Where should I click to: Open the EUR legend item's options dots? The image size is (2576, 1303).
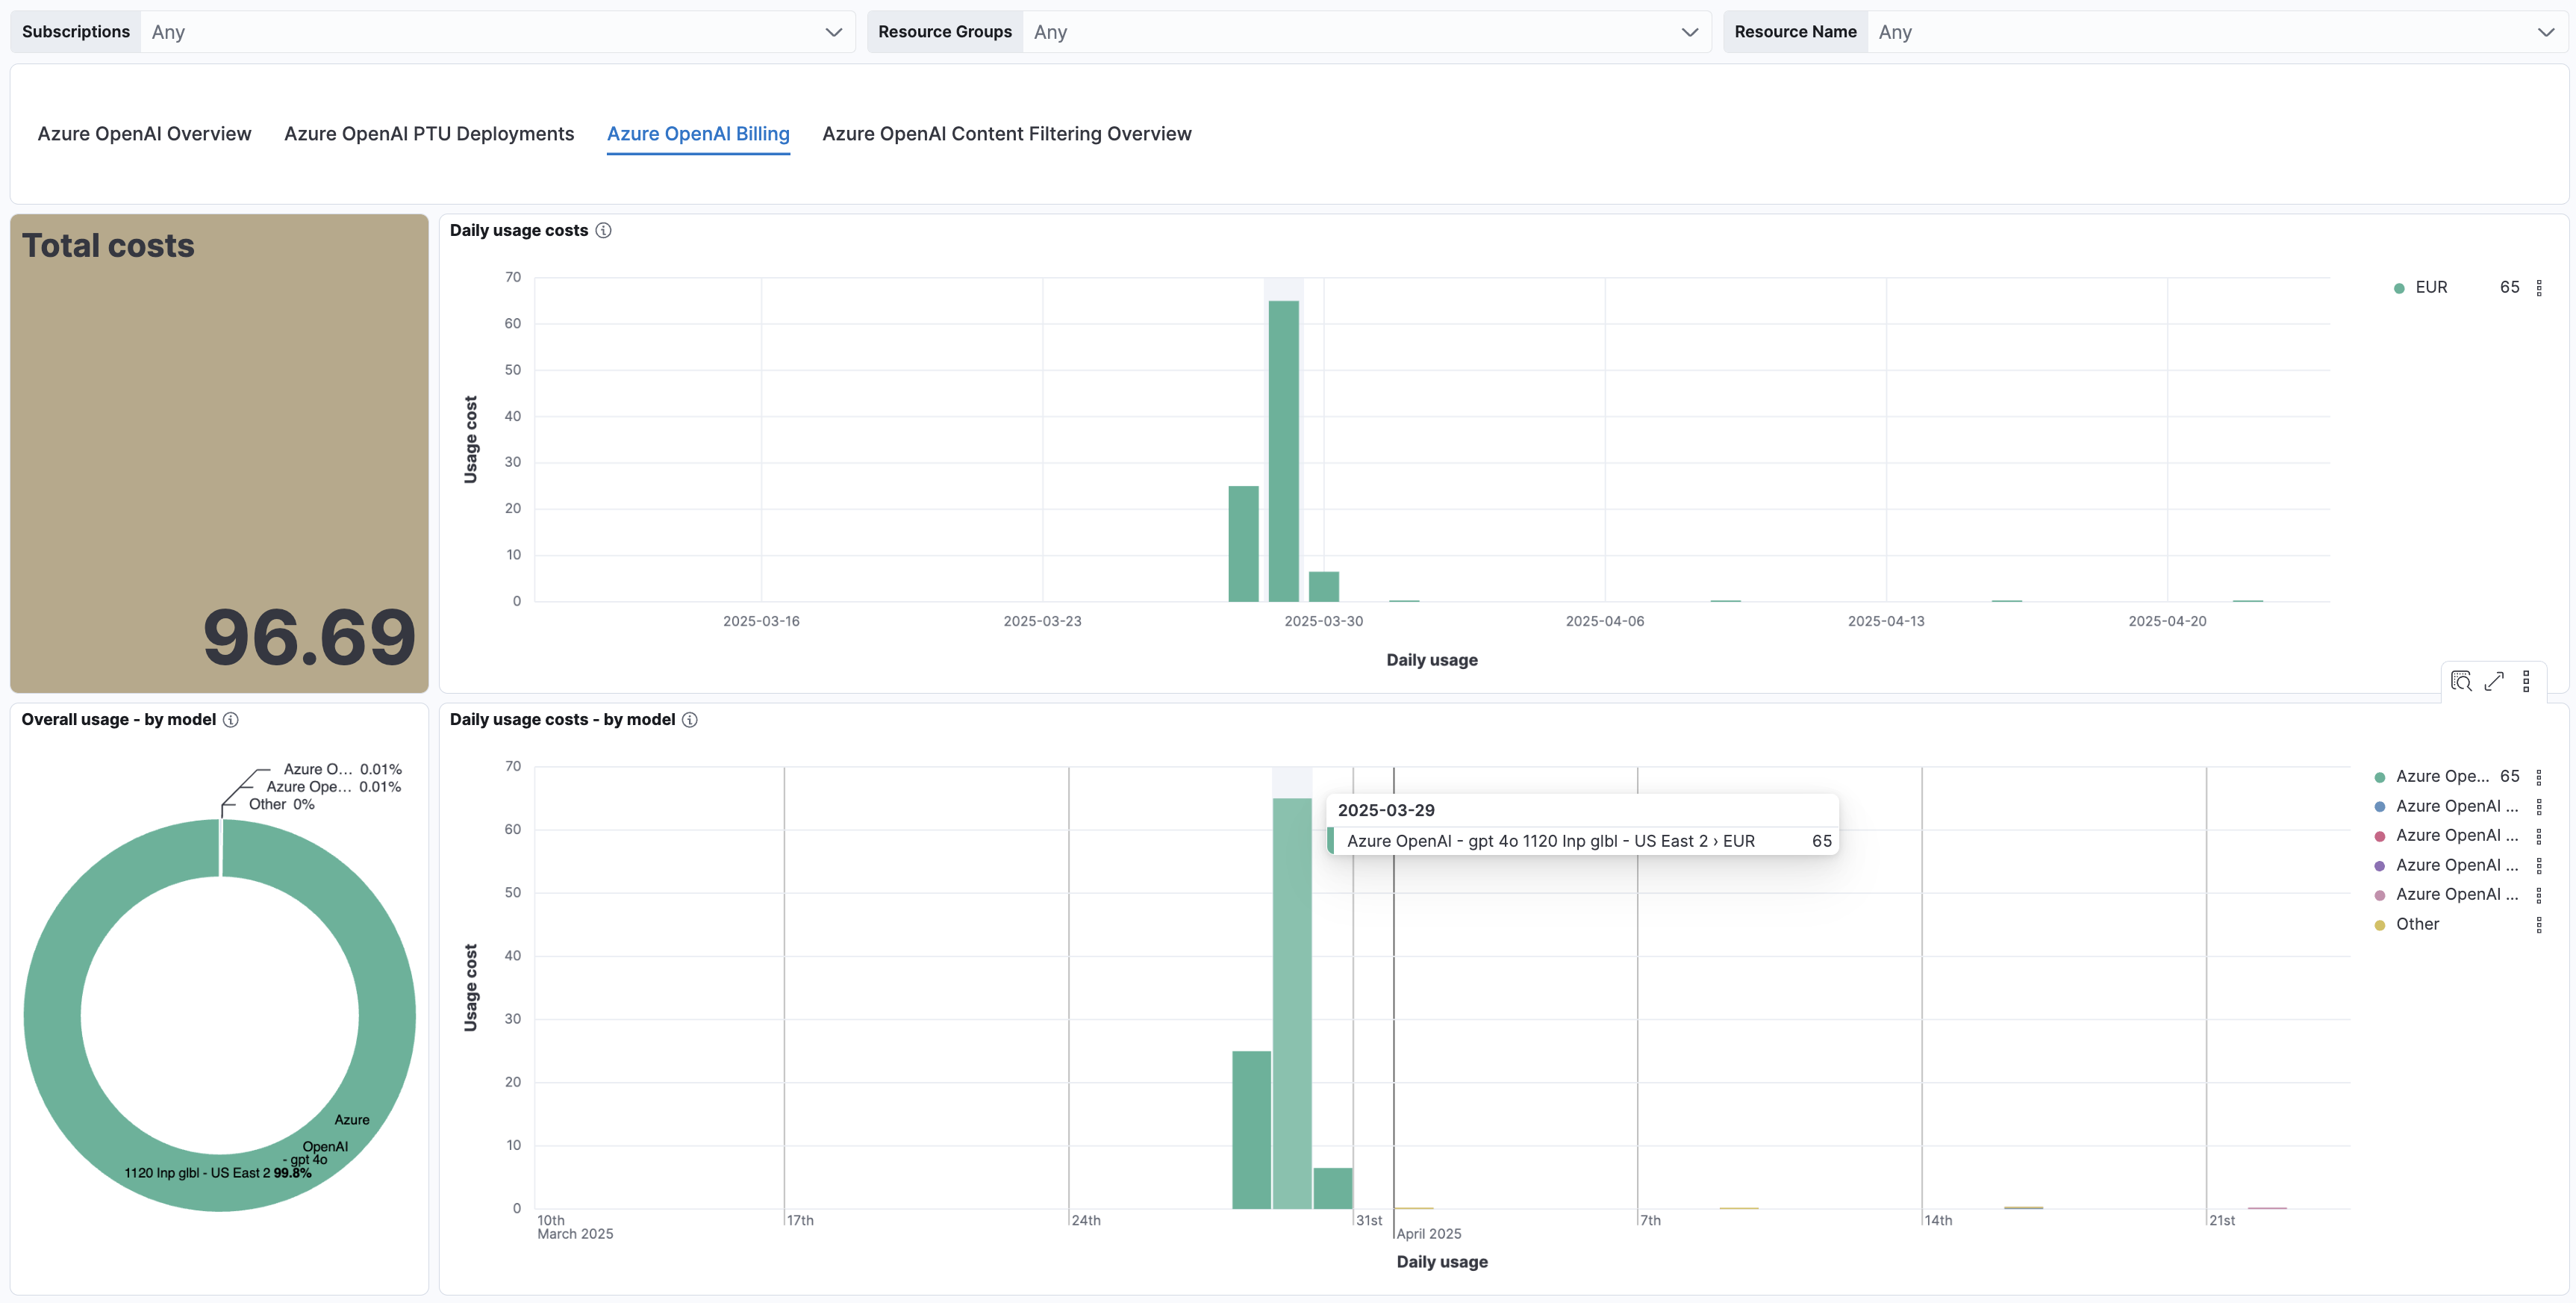tap(2539, 288)
